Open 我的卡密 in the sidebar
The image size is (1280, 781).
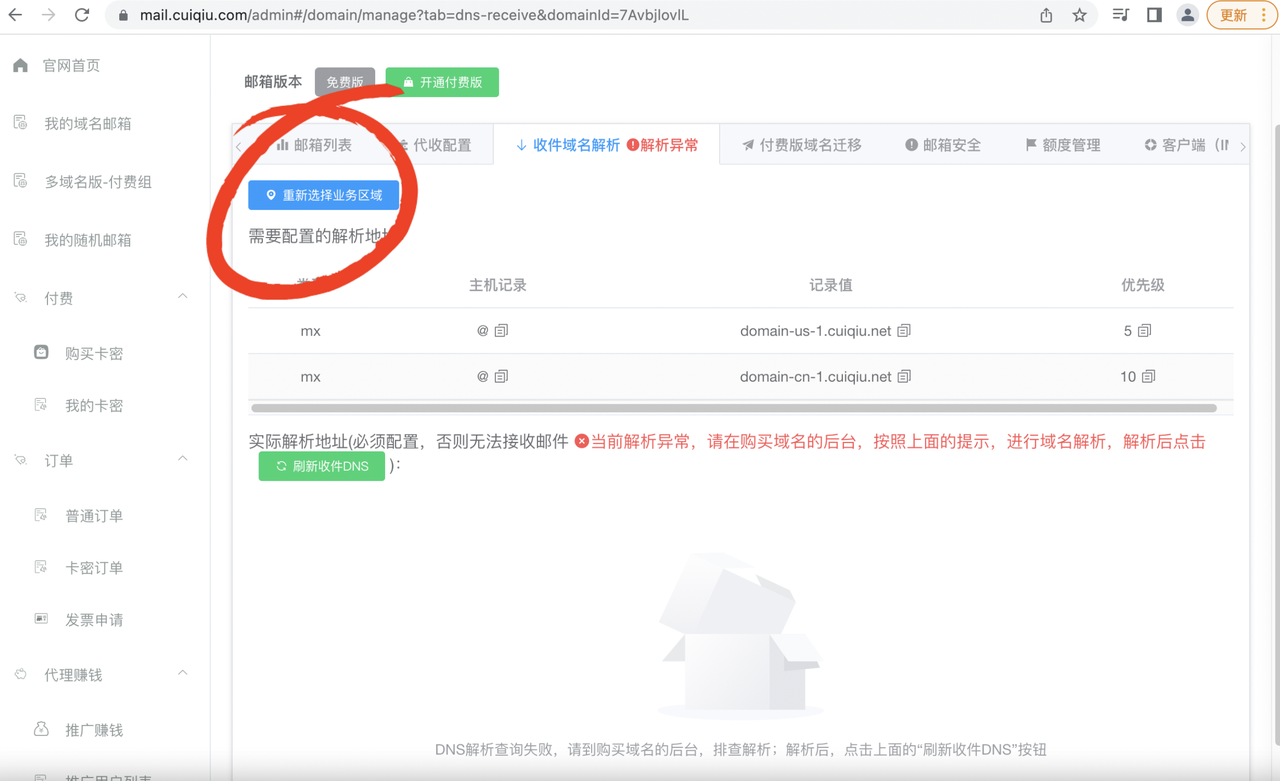point(94,405)
